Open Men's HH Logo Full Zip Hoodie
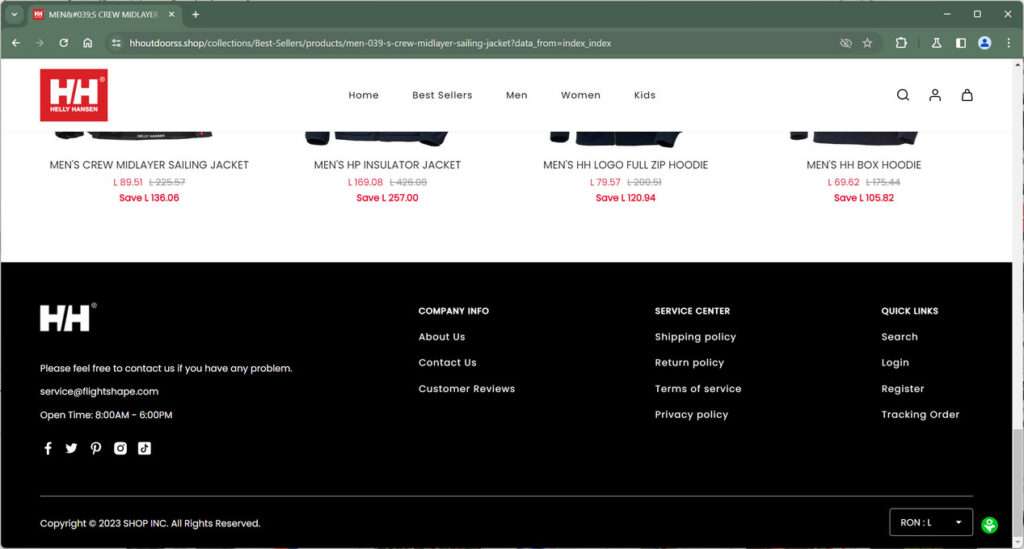The image size is (1024, 549). [x=626, y=165]
